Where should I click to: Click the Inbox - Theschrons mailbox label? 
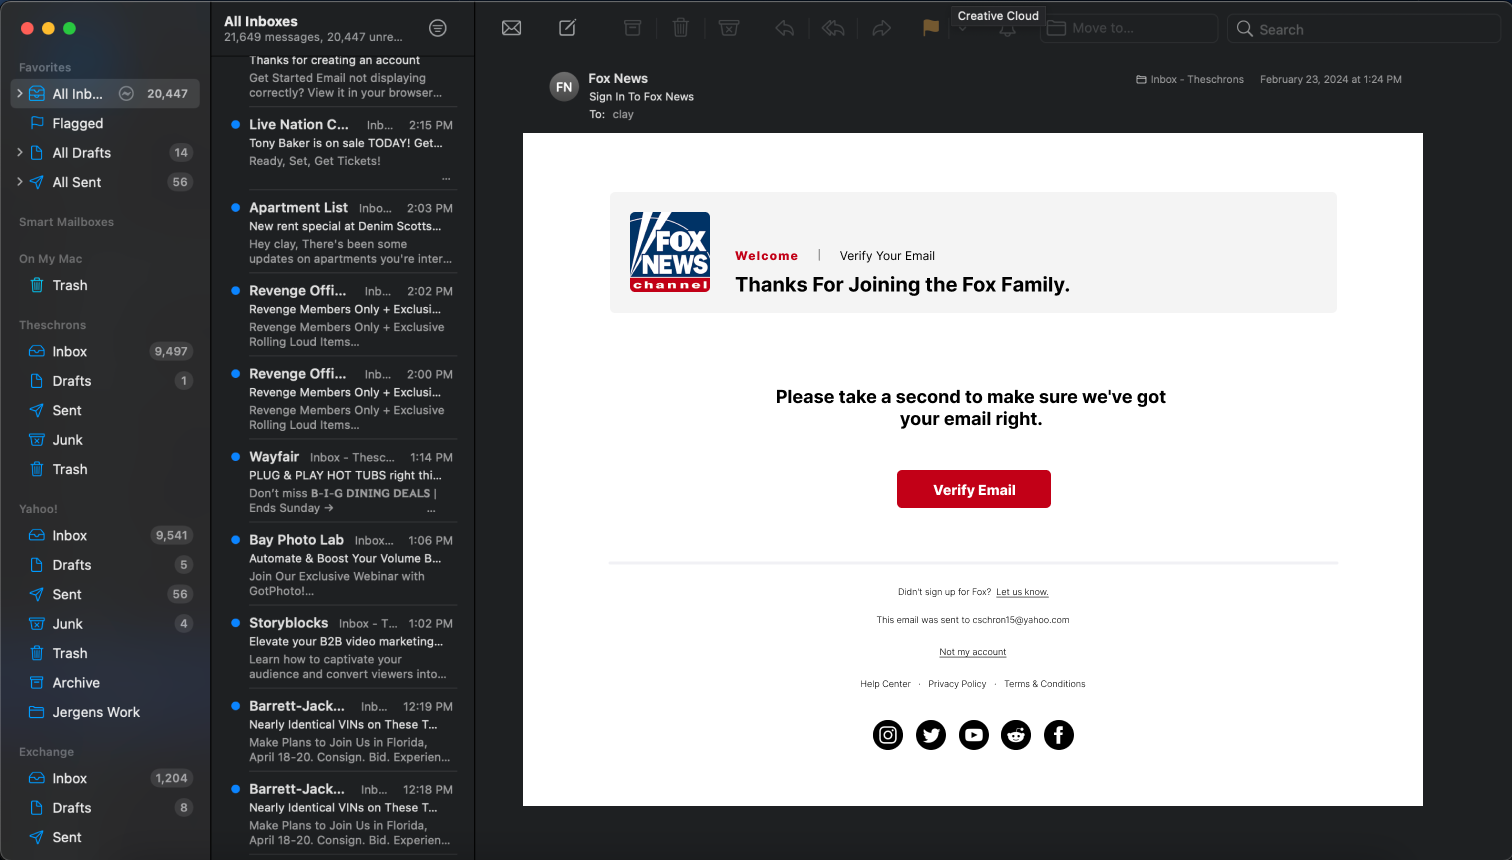tap(1190, 79)
